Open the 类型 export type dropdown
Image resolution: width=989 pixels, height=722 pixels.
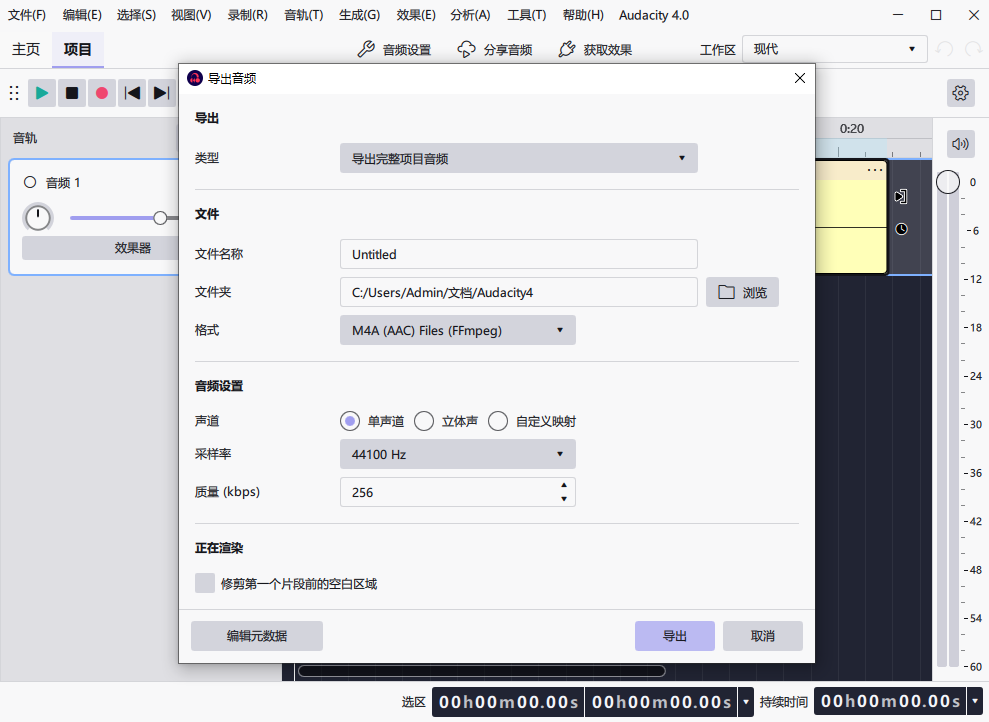point(518,158)
